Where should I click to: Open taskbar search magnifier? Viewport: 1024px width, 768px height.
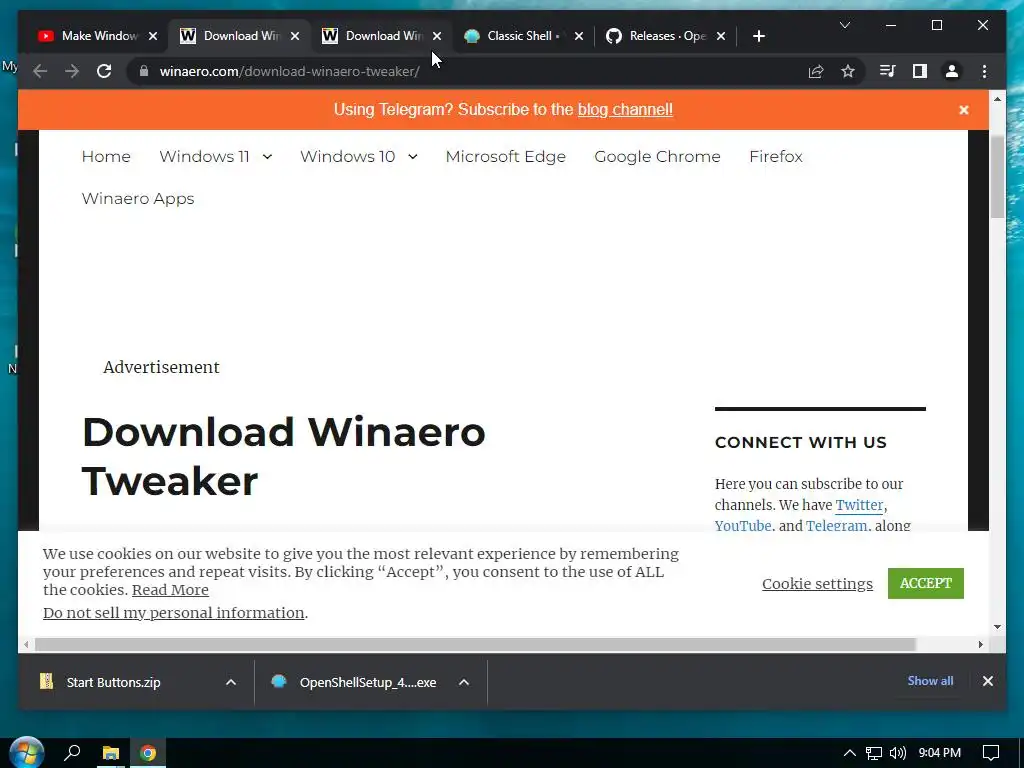pyautogui.click(x=72, y=753)
